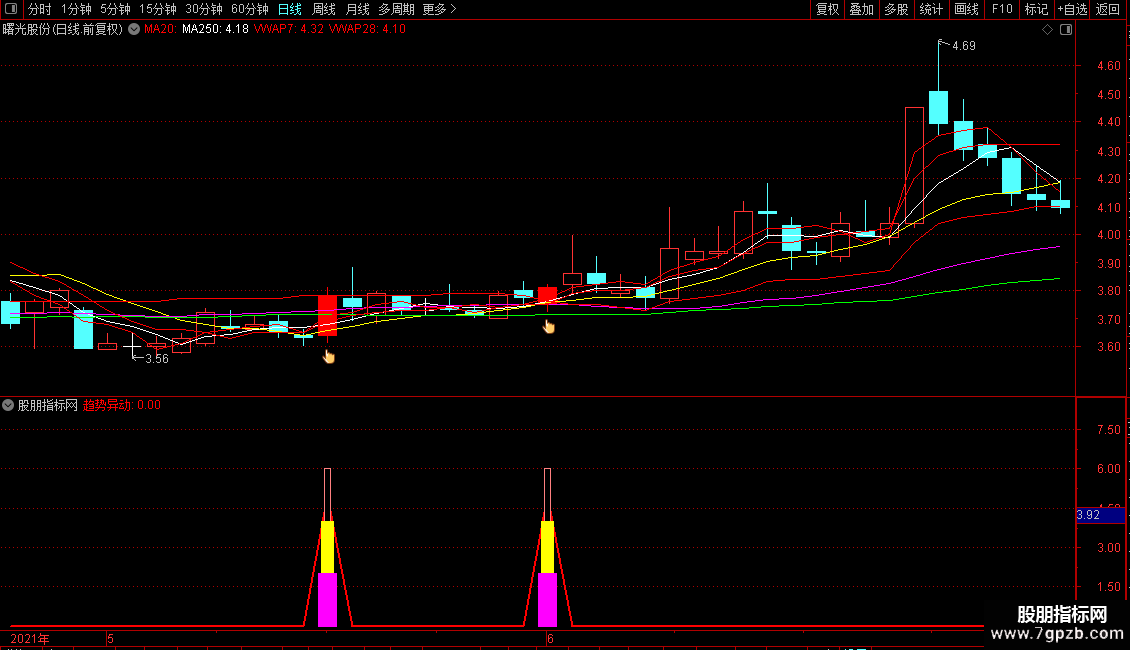
Task: Expand the 更多 periods dropdown
Action: (439, 9)
